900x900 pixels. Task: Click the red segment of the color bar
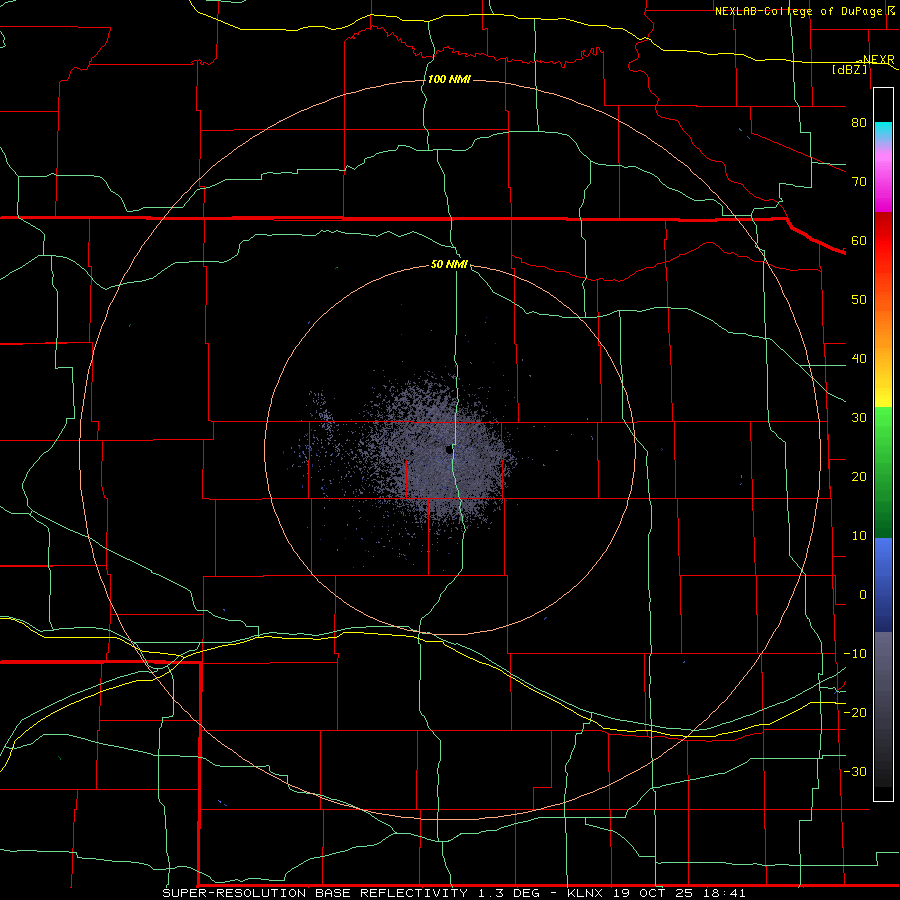tap(883, 241)
